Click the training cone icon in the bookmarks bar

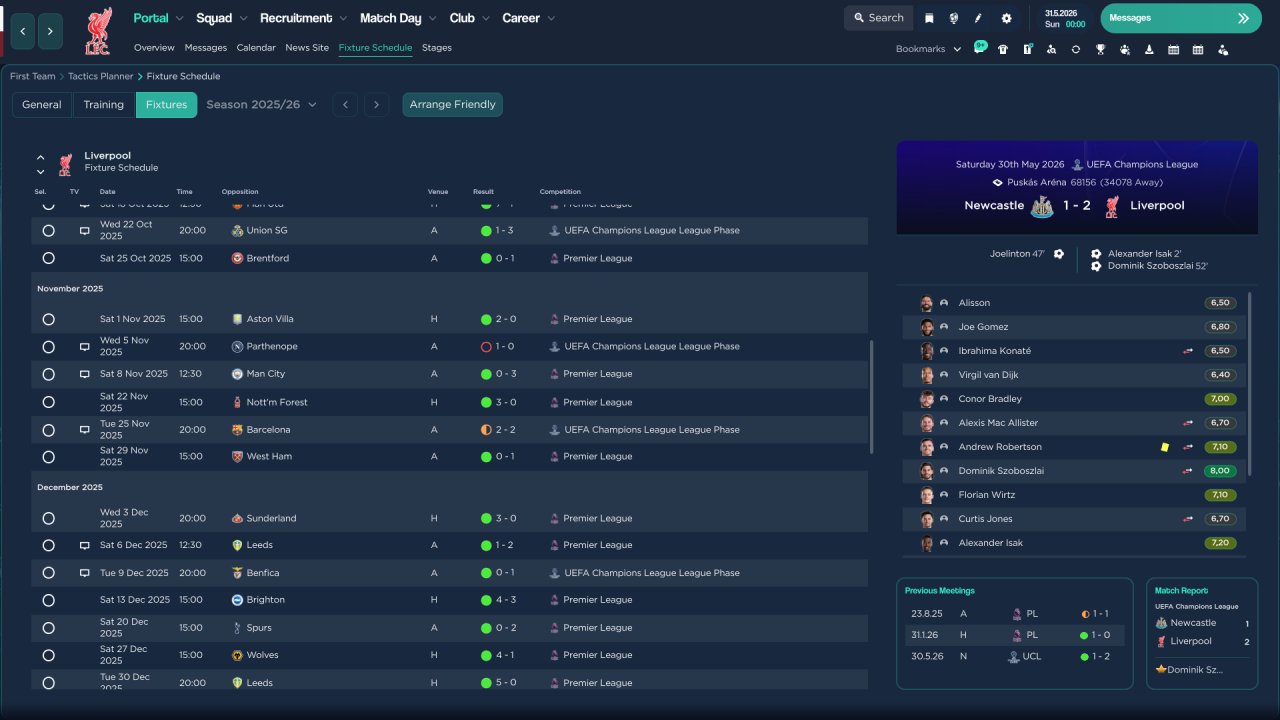pos(1149,49)
